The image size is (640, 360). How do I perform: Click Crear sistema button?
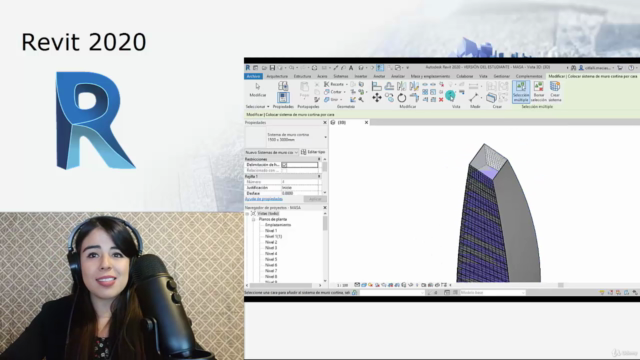pos(555,92)
